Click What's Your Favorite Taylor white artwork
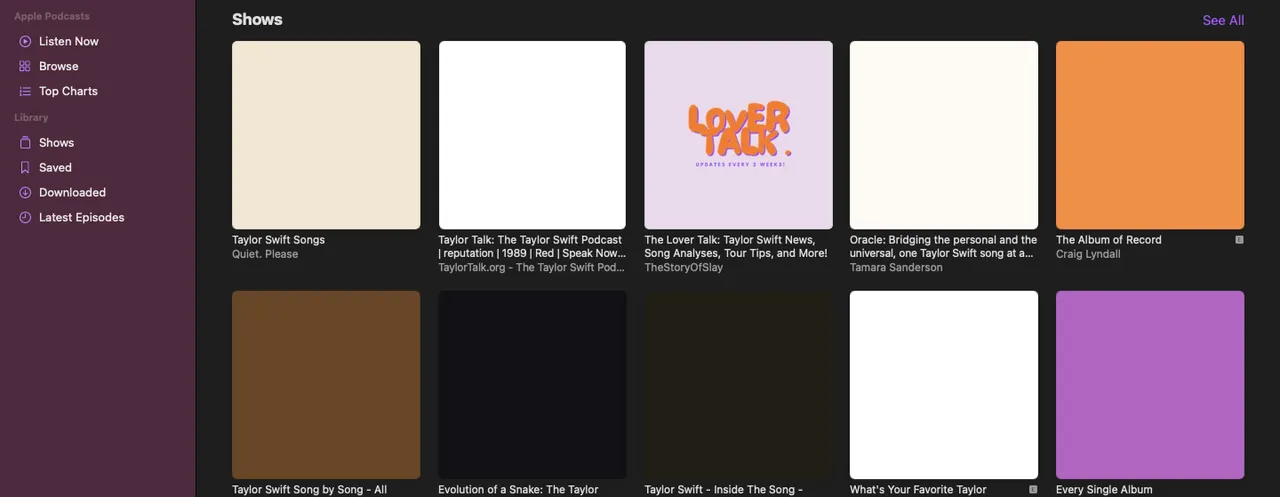Image resolution: width=1280 pixels, height=497 pixels. tap(944, 385)
